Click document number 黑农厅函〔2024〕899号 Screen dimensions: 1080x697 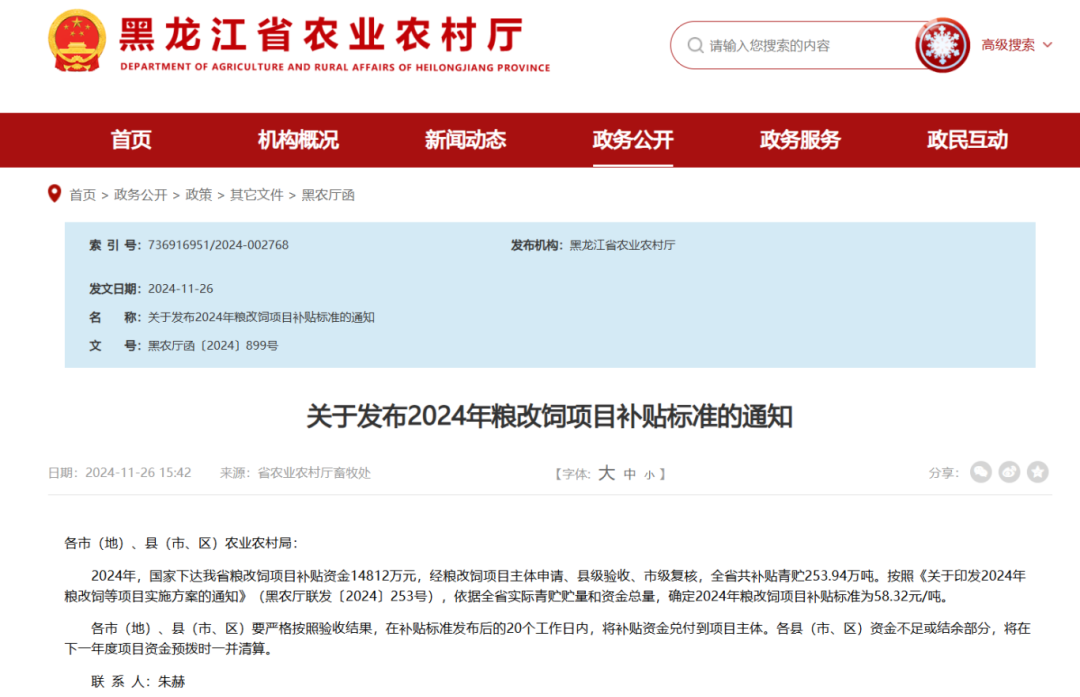(x=213, y=346)
